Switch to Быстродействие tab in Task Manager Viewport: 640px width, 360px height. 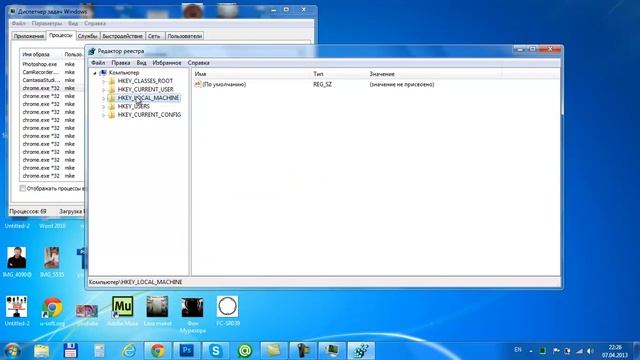click(122, 36)
